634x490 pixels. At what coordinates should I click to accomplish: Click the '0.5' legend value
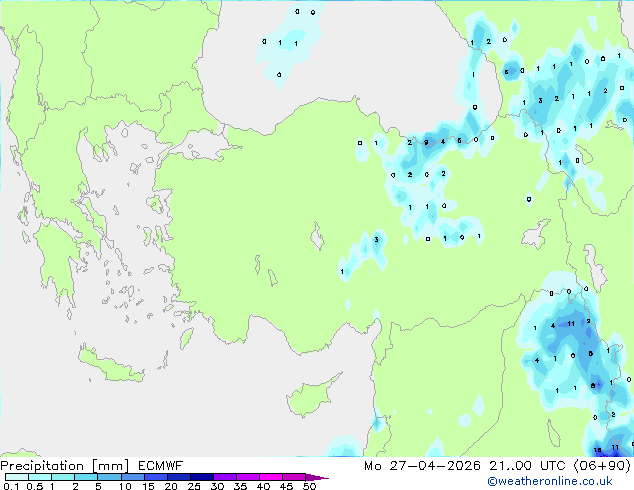(35, 486)
